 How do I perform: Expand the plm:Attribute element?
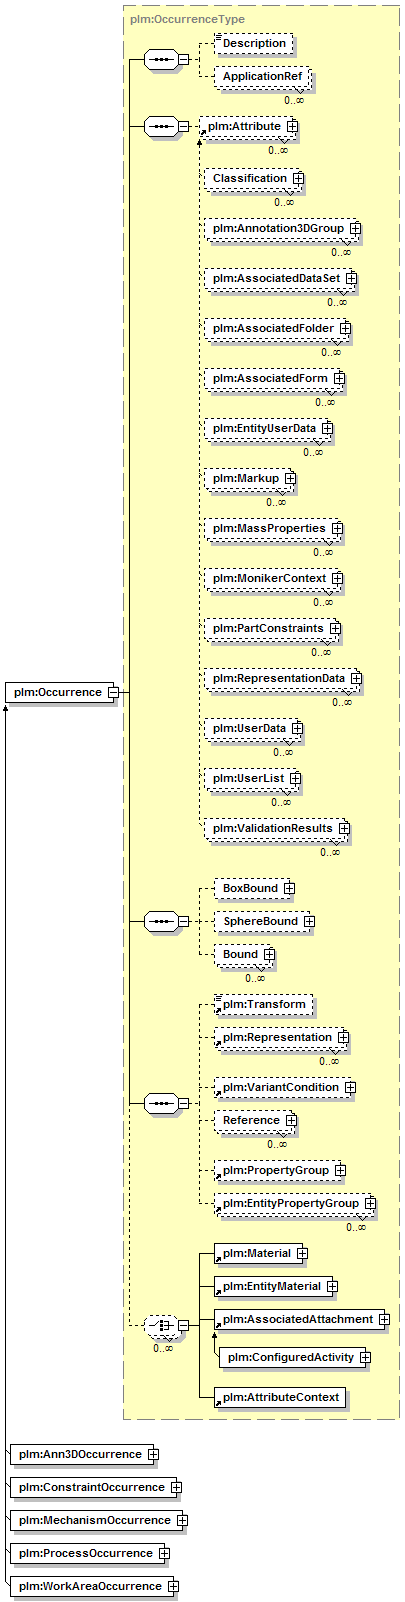tap(292, 127)
